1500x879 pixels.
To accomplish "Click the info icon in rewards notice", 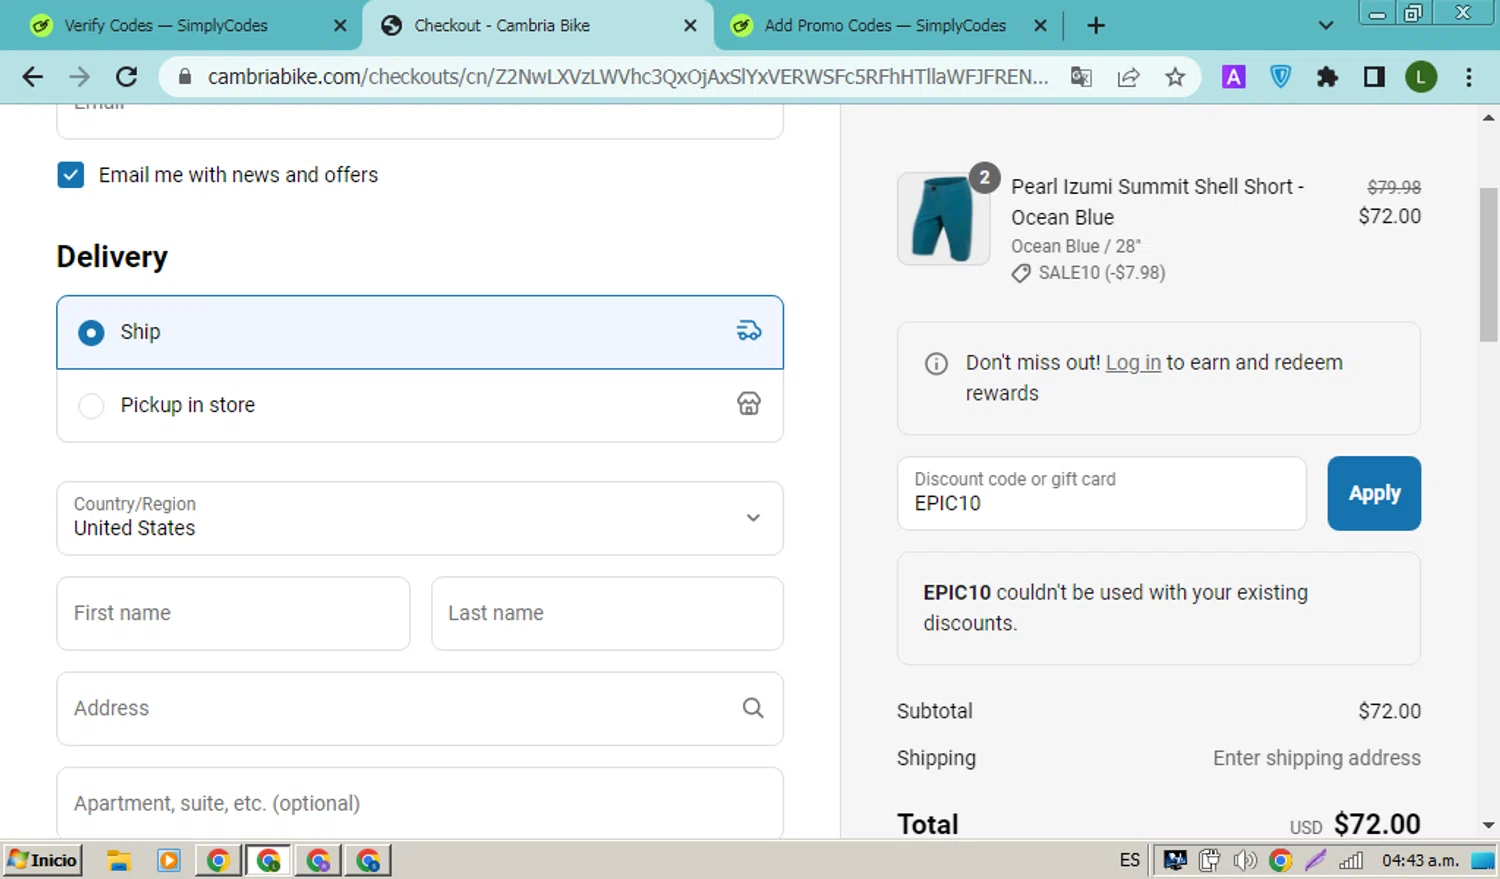I will coord(936,364).
